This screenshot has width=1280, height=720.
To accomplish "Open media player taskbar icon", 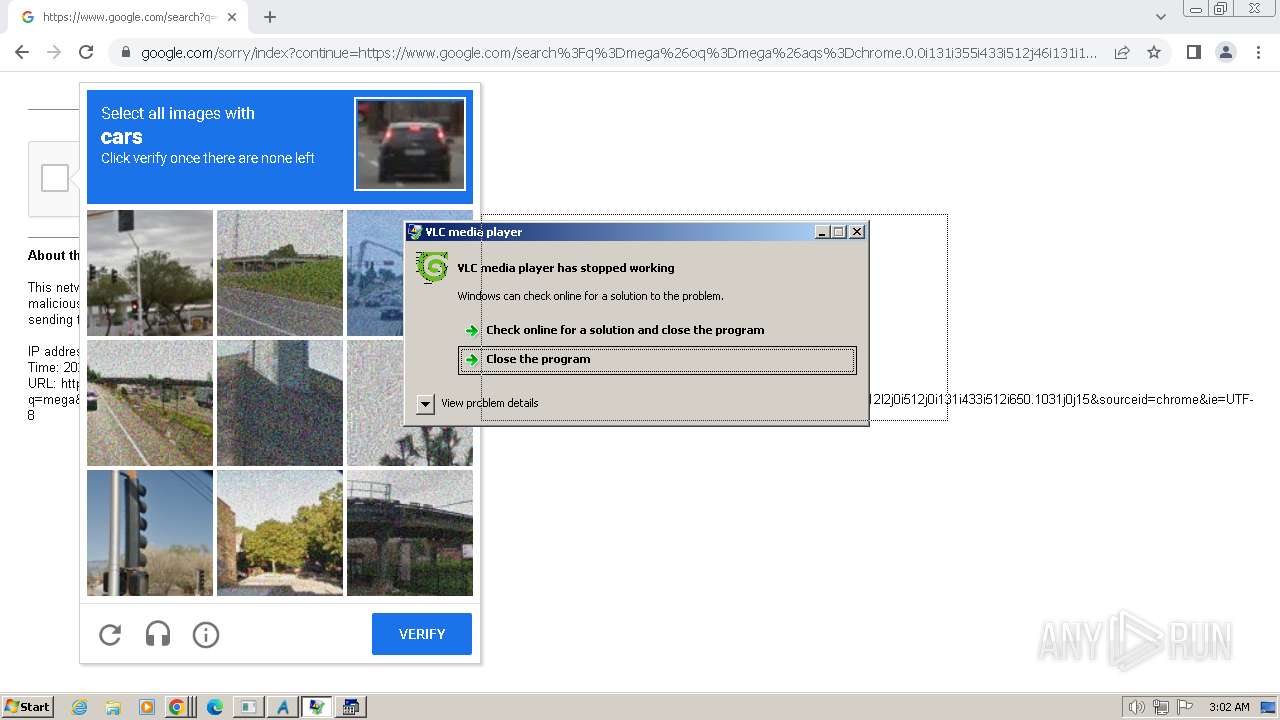I will [x=146, y=707].
